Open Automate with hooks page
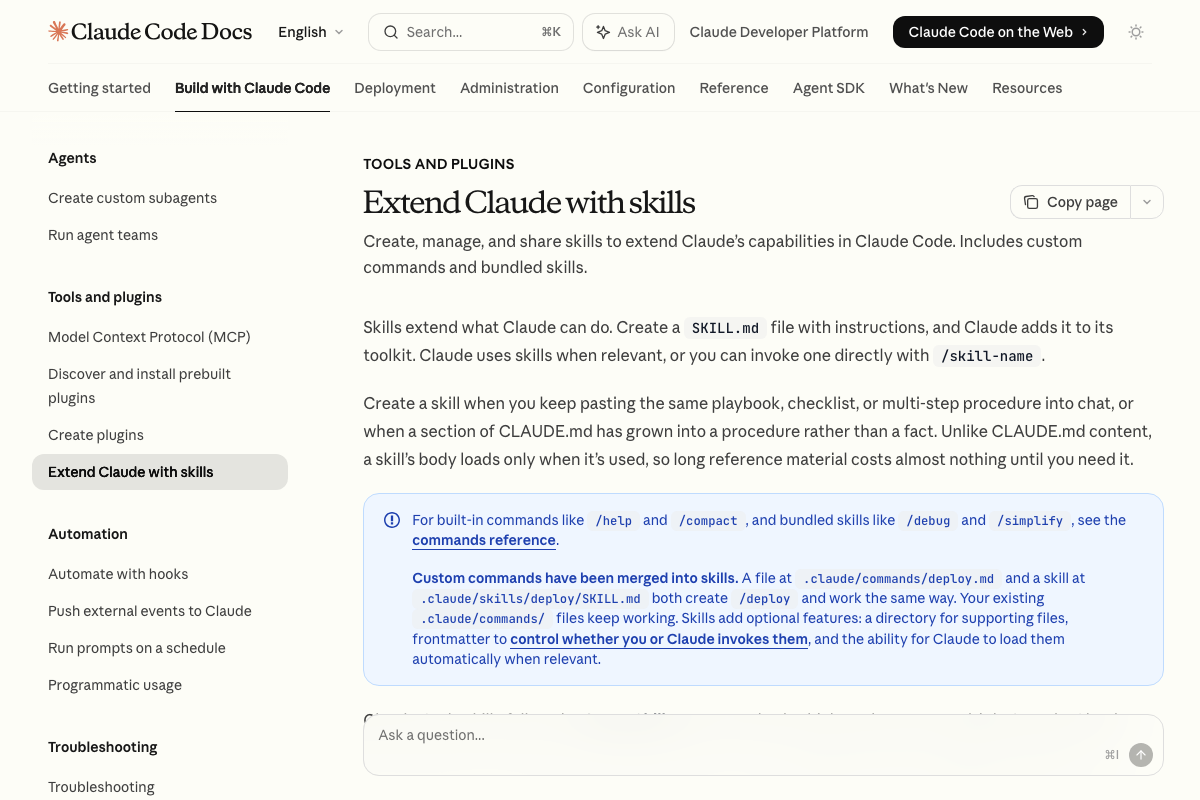This screenshot has height=800, width=1200. (118, 573)
